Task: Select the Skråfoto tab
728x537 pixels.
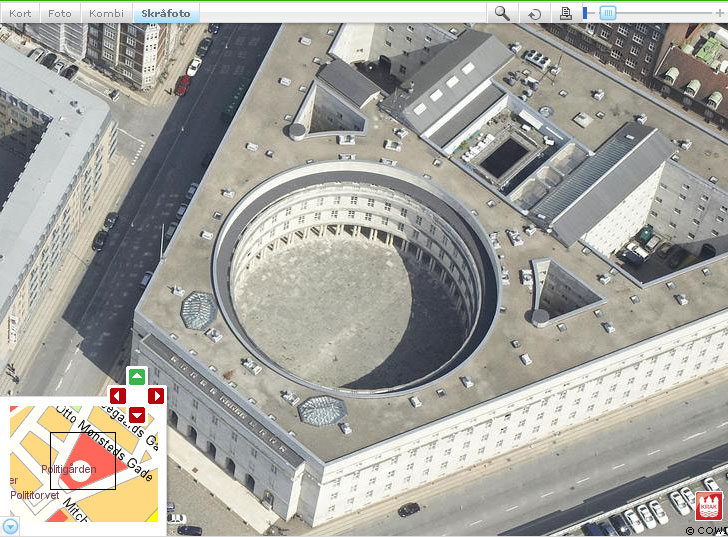Action: [x=166, y=13]
